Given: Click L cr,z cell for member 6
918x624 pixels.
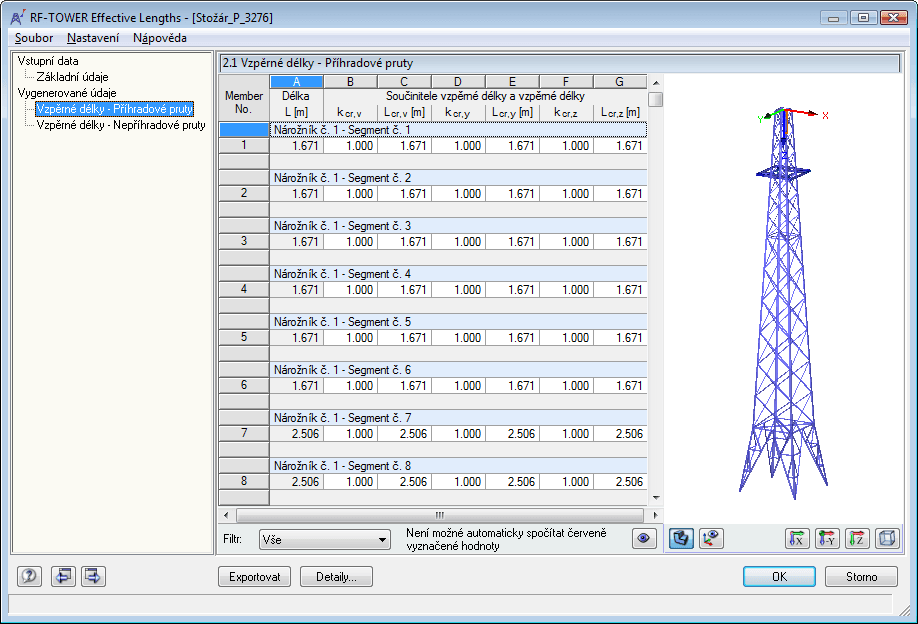Looking at the screenshot, I should [620, 386].
